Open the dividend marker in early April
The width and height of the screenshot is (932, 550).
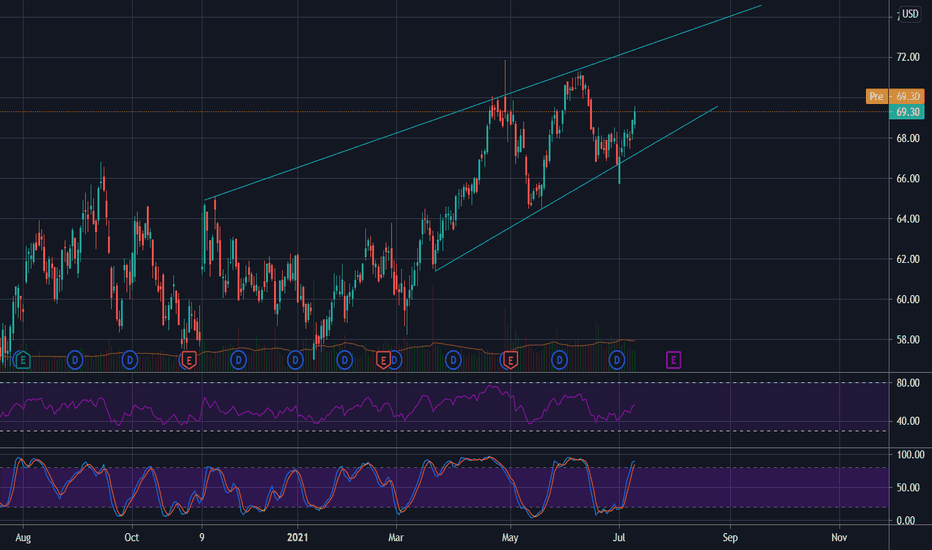point(453,360)
